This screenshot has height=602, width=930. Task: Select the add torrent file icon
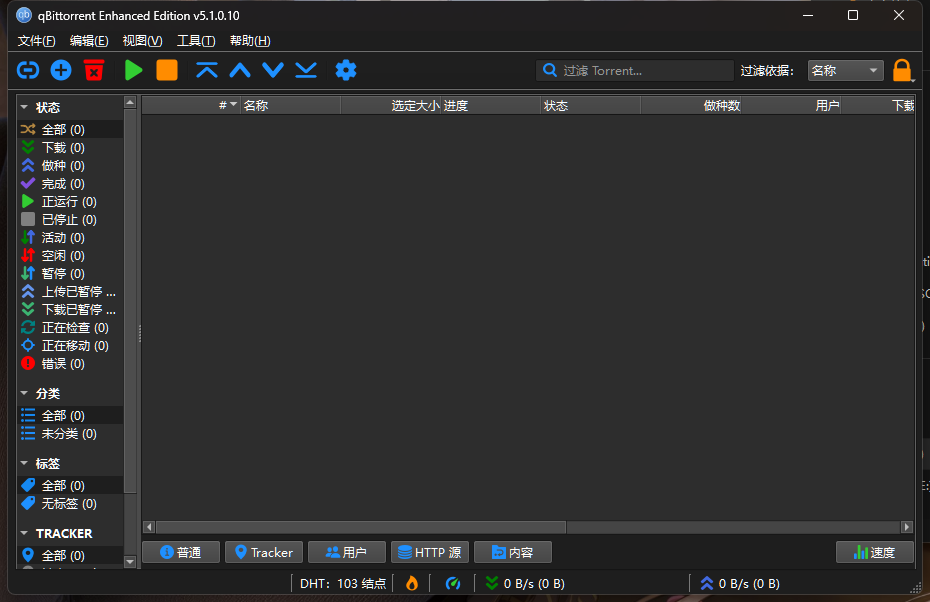(61, 70)
